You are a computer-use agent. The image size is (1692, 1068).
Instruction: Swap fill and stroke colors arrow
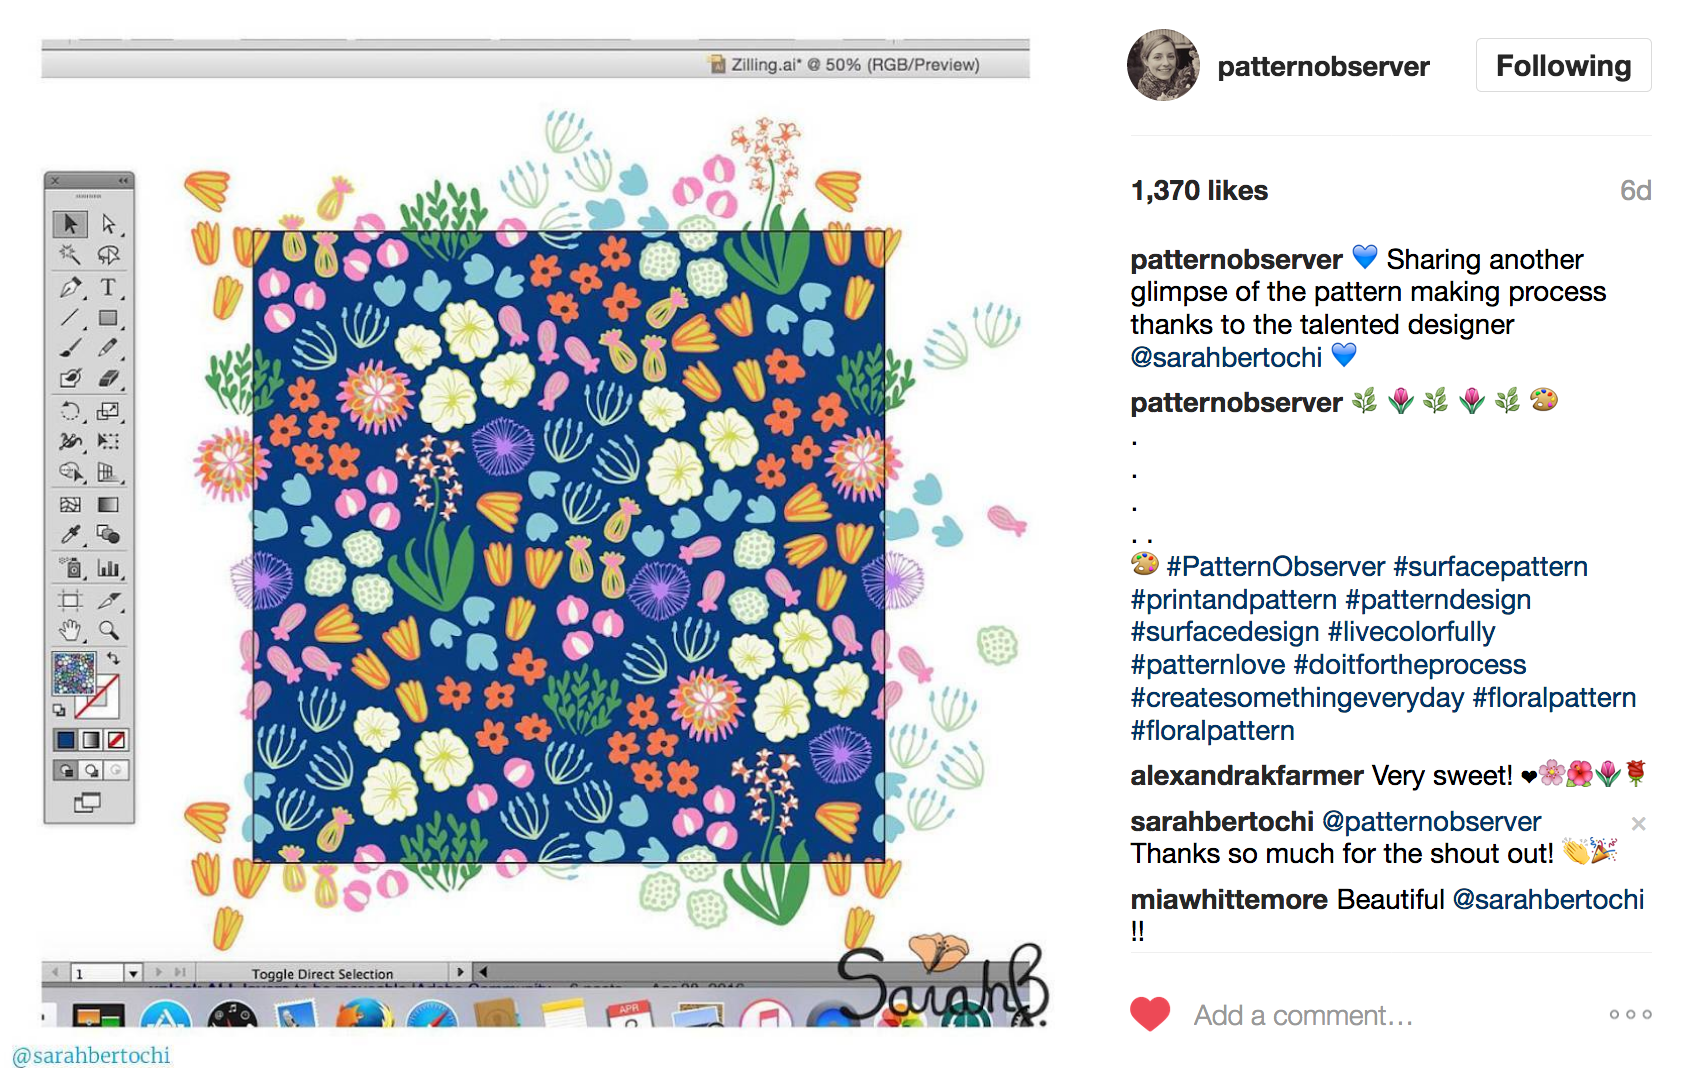[x=113, y=658]
